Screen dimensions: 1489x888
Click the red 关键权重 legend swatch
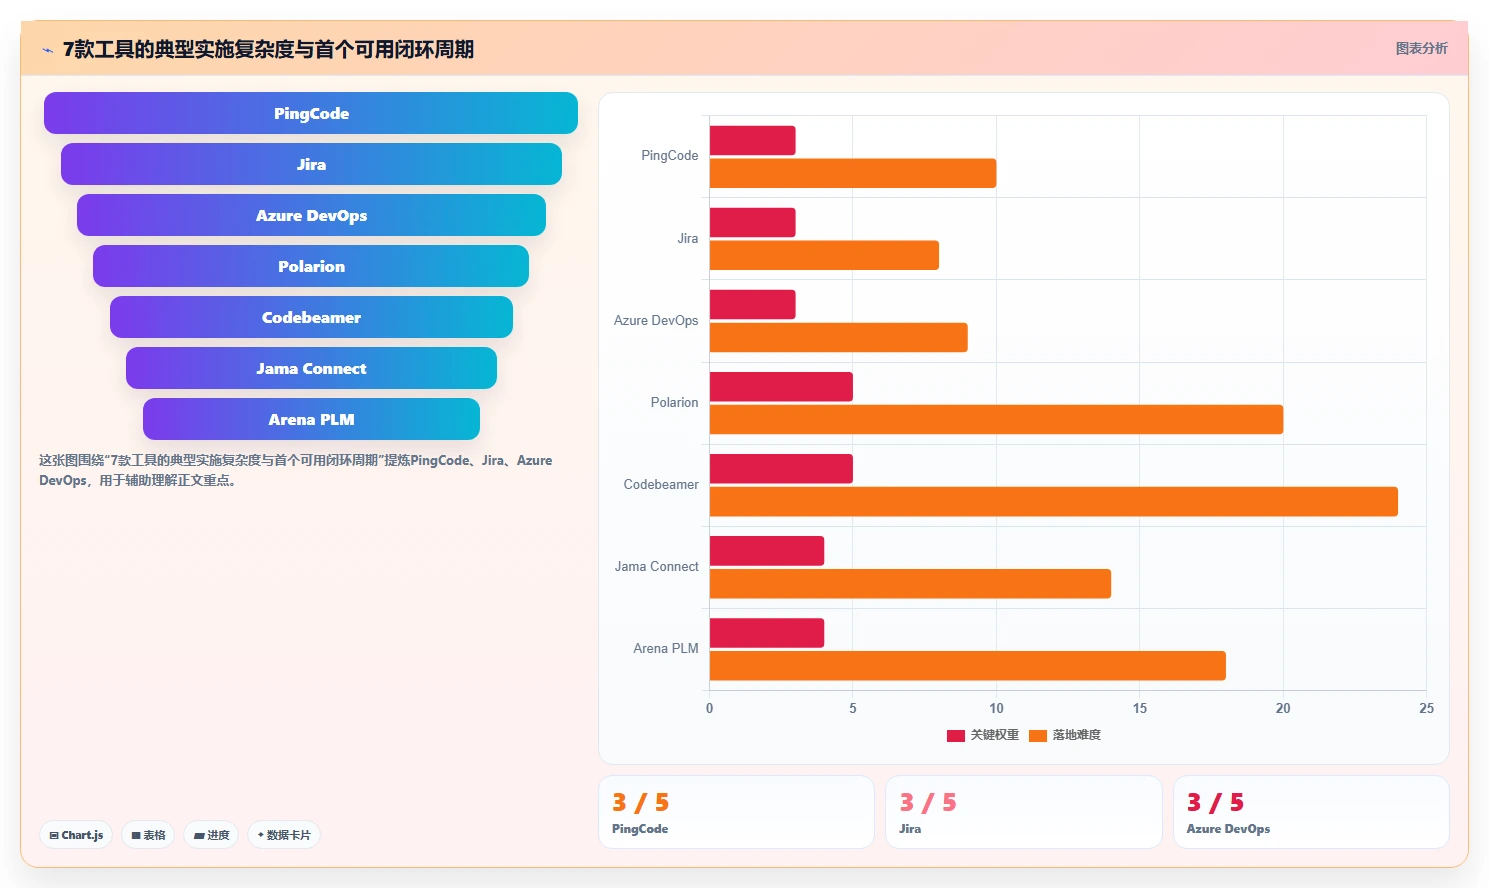click(x=956, y=735)
